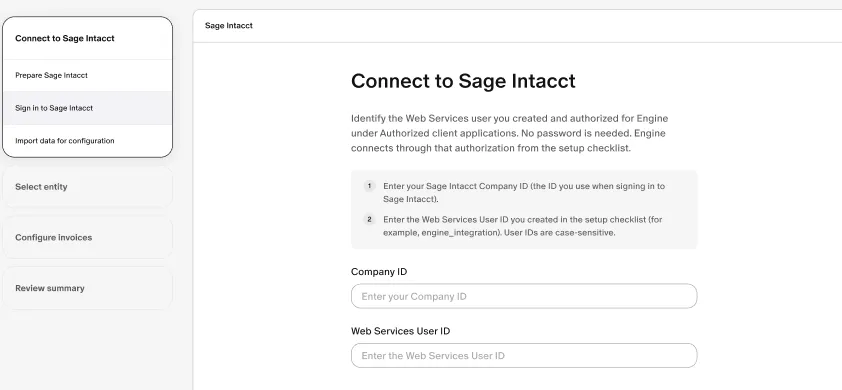Viewport: 842px width, 390px height.
Task: Open the Import data for configuration sub-step
Action: [x=88, y=141]
